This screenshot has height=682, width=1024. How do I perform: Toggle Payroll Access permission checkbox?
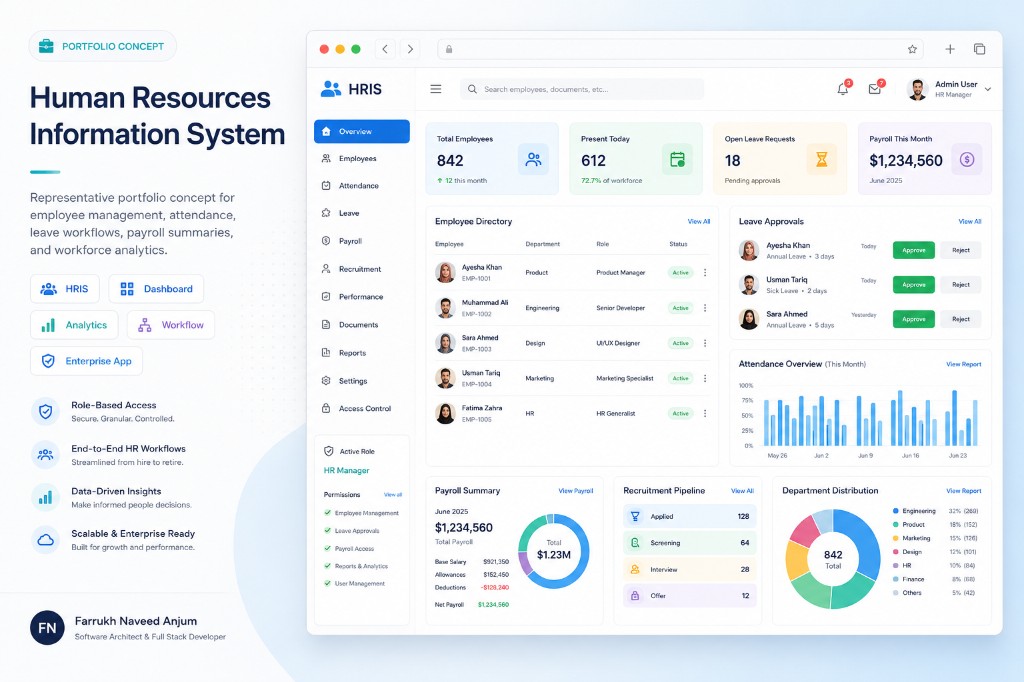(x=328, y=548)
